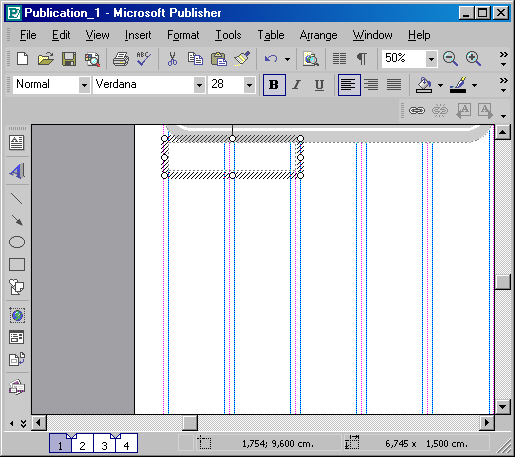Select the Text Box tool

[17, 143]
